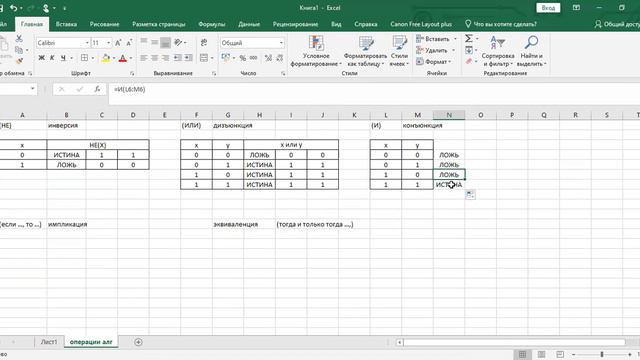
Task: Toggle underline formatting (Ч)
Action: coord(63,58)
